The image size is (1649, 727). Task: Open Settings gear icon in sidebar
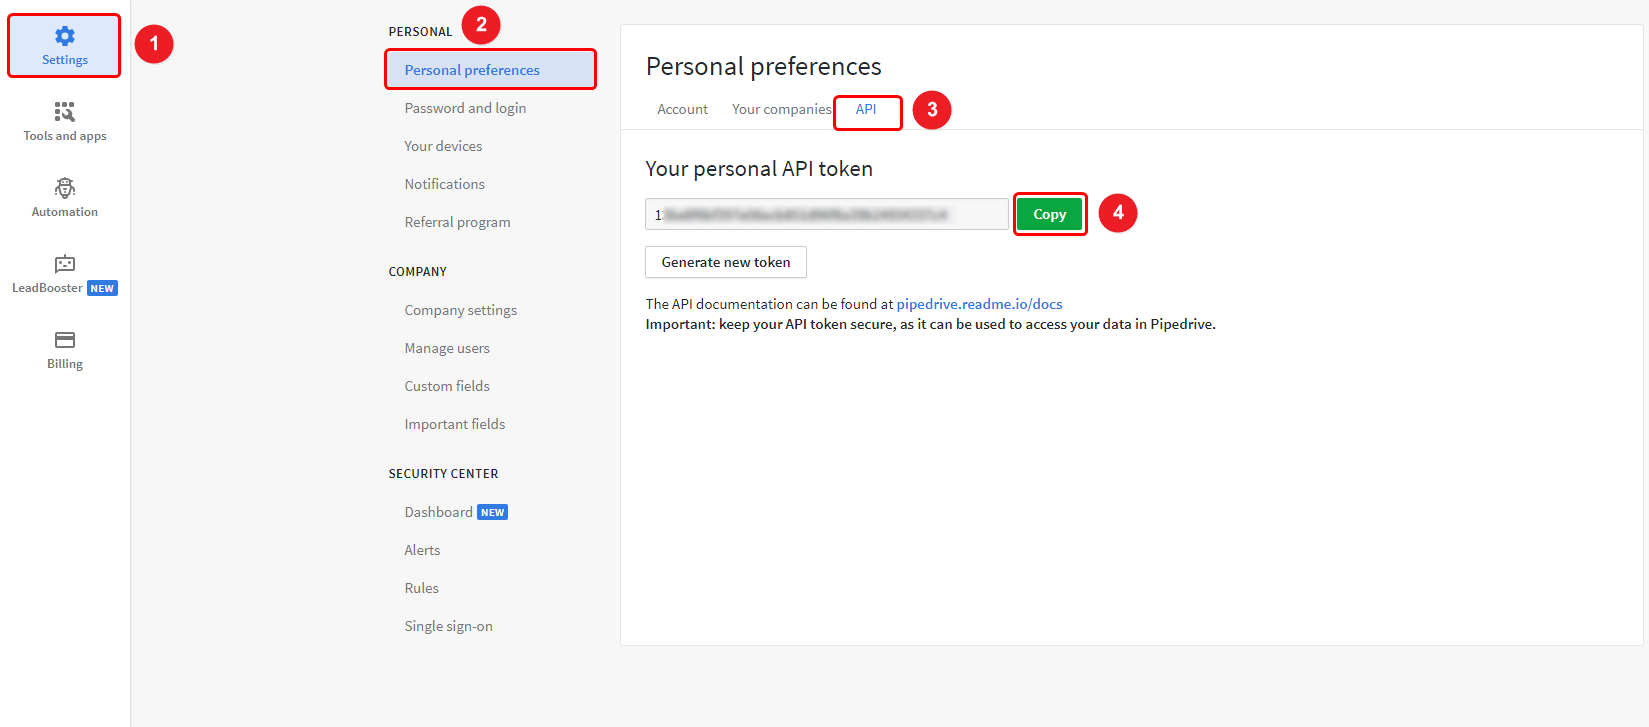tap(65, 37)
